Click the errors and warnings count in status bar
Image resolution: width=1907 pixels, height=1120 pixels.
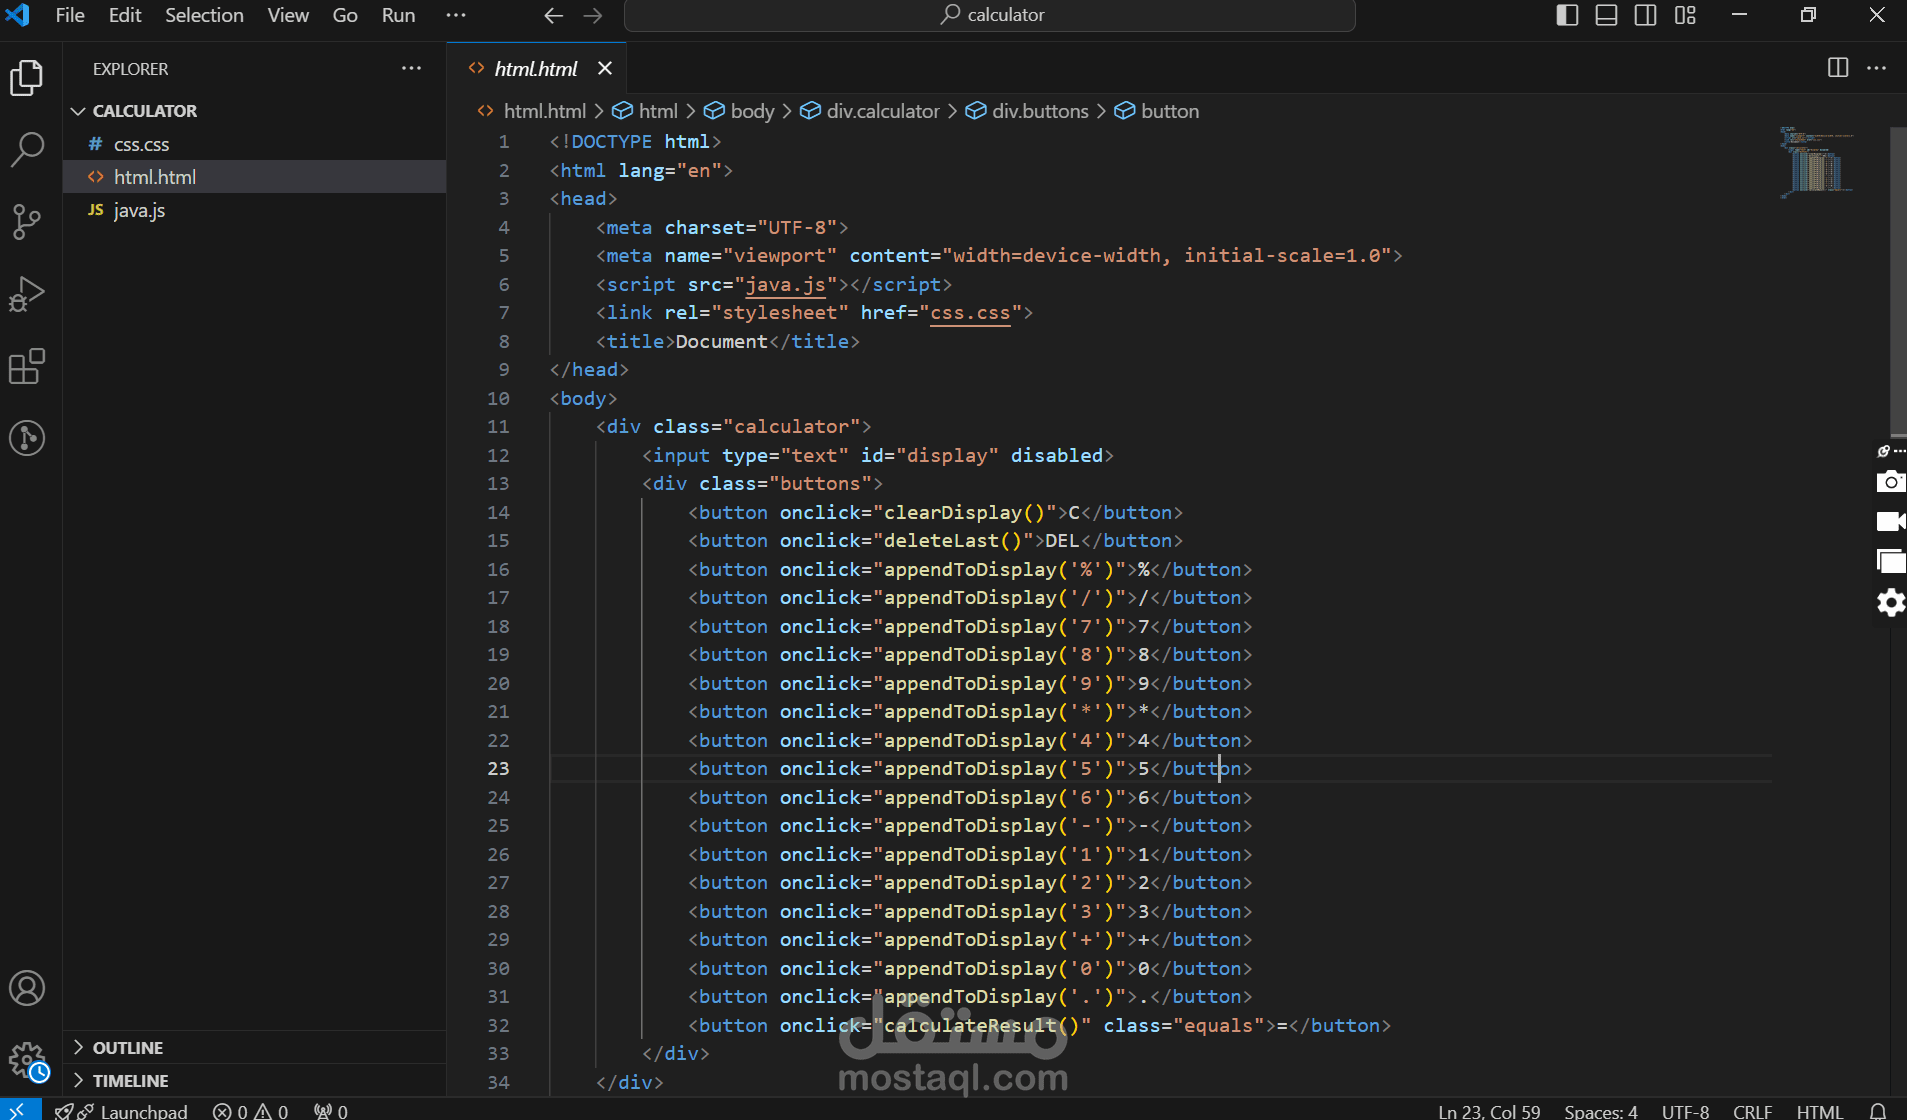point(250,1110)
